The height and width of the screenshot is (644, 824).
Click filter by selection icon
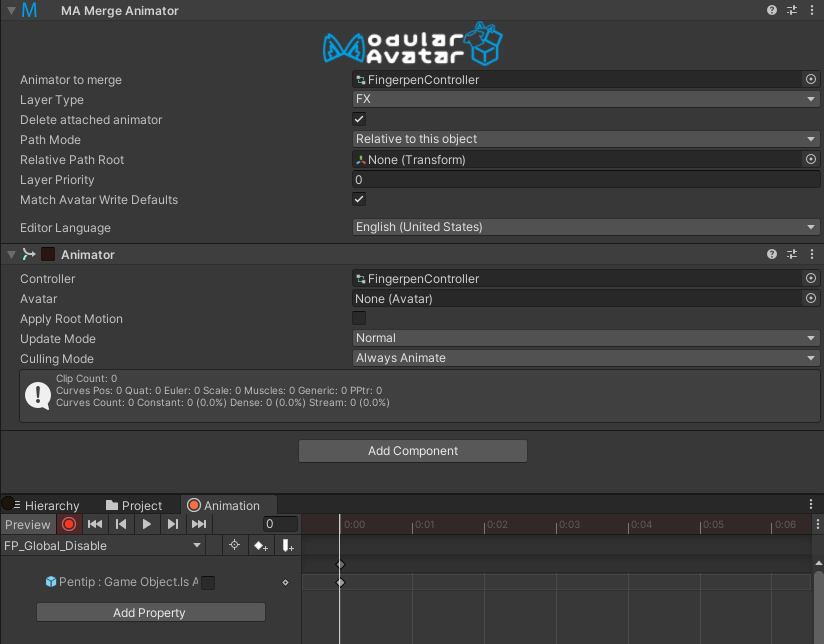[234, 545]
